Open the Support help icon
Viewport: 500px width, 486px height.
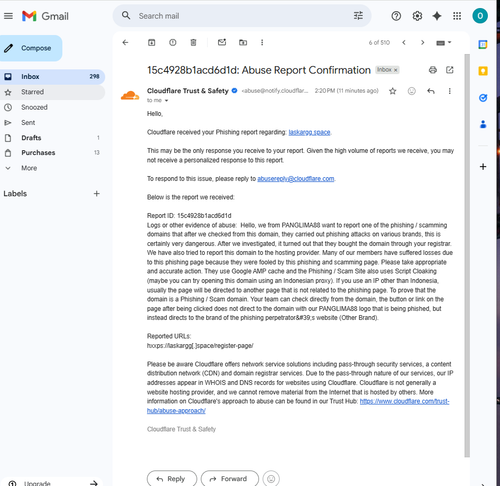point(396,16)
